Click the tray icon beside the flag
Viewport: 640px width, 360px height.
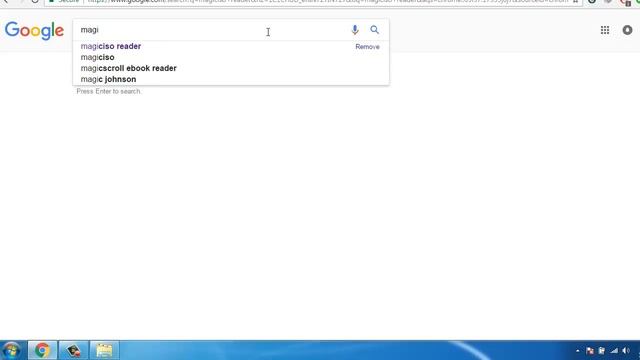point(602,351)
